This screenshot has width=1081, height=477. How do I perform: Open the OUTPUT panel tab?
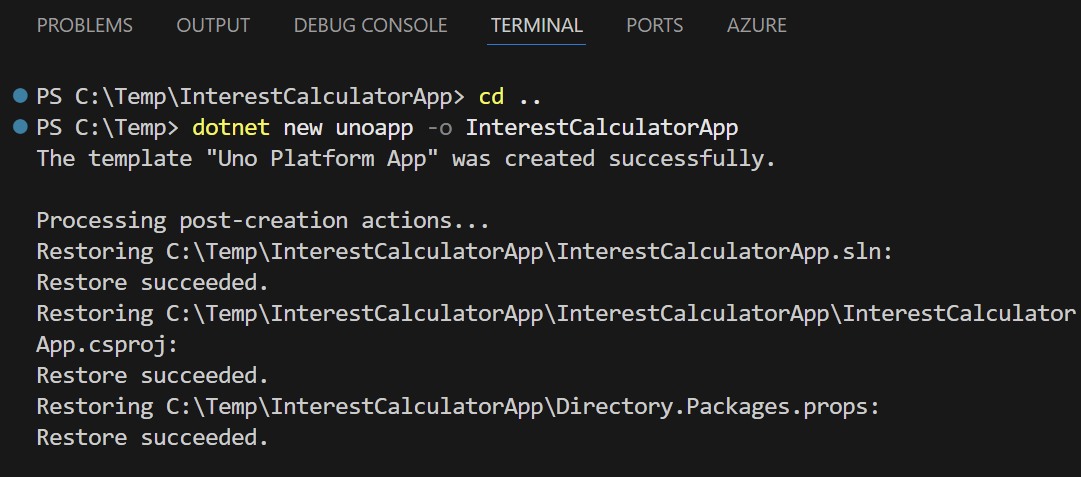[213, 26]
